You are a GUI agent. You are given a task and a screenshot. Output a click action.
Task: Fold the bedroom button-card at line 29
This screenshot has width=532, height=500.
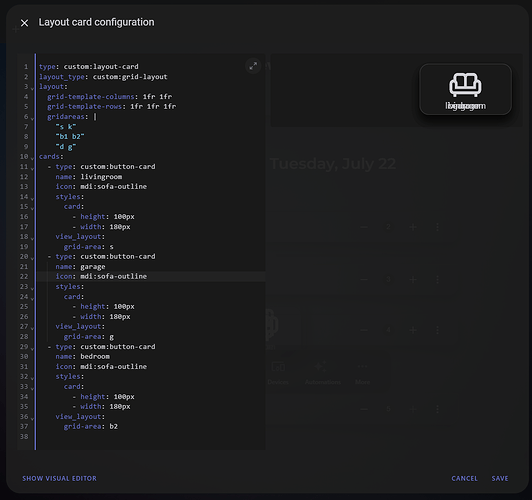(33, 348)
